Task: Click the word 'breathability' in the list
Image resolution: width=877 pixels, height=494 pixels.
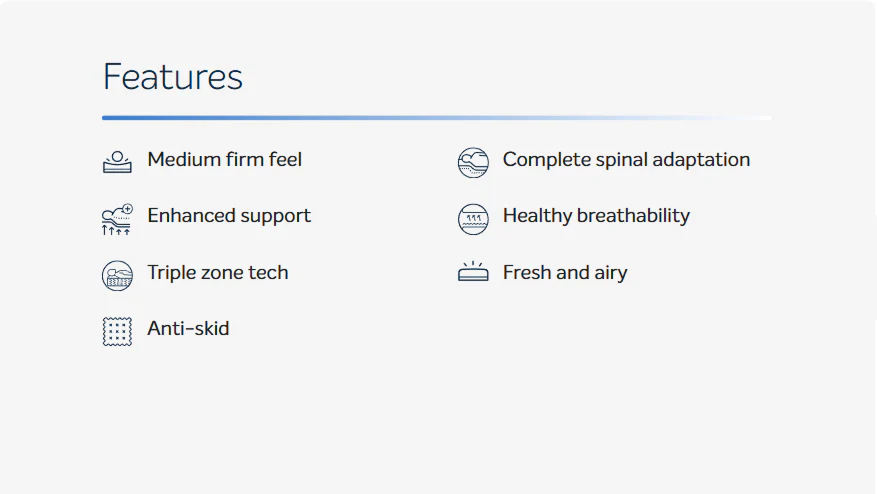Action: click(x=633, y=216)
